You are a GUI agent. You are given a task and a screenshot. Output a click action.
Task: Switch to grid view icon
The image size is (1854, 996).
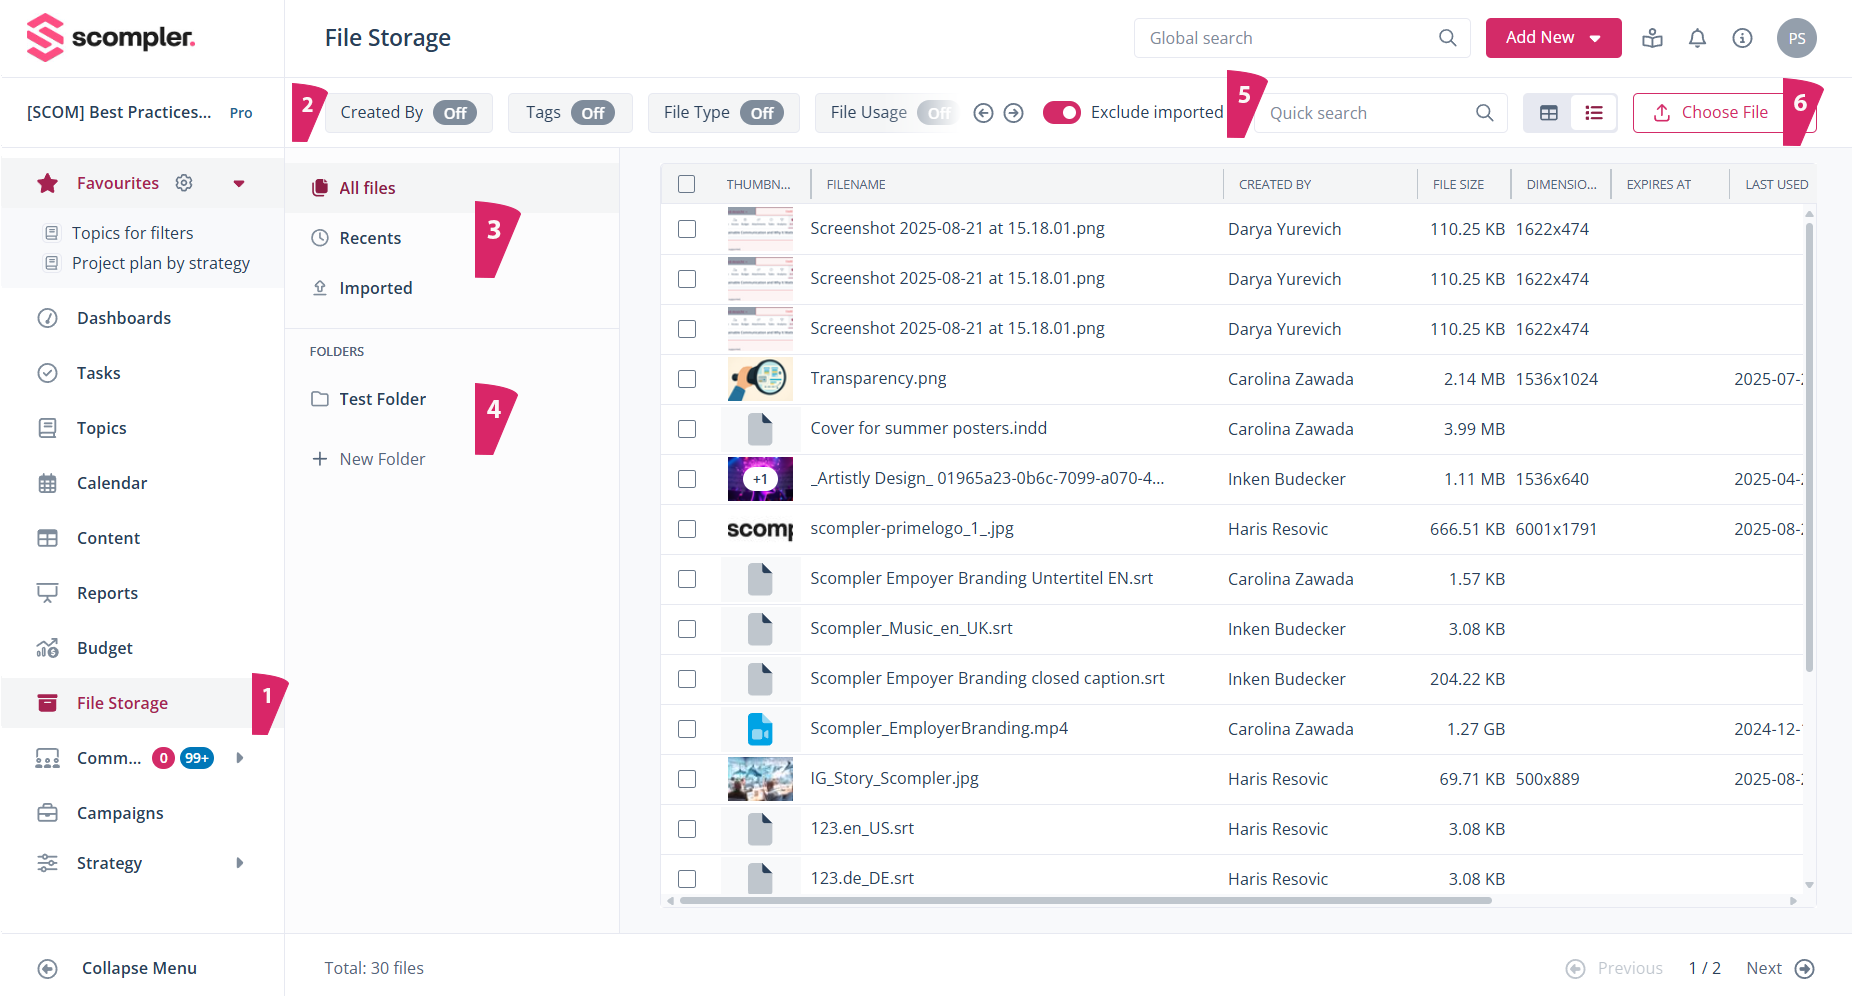[x=1548, y=113]
